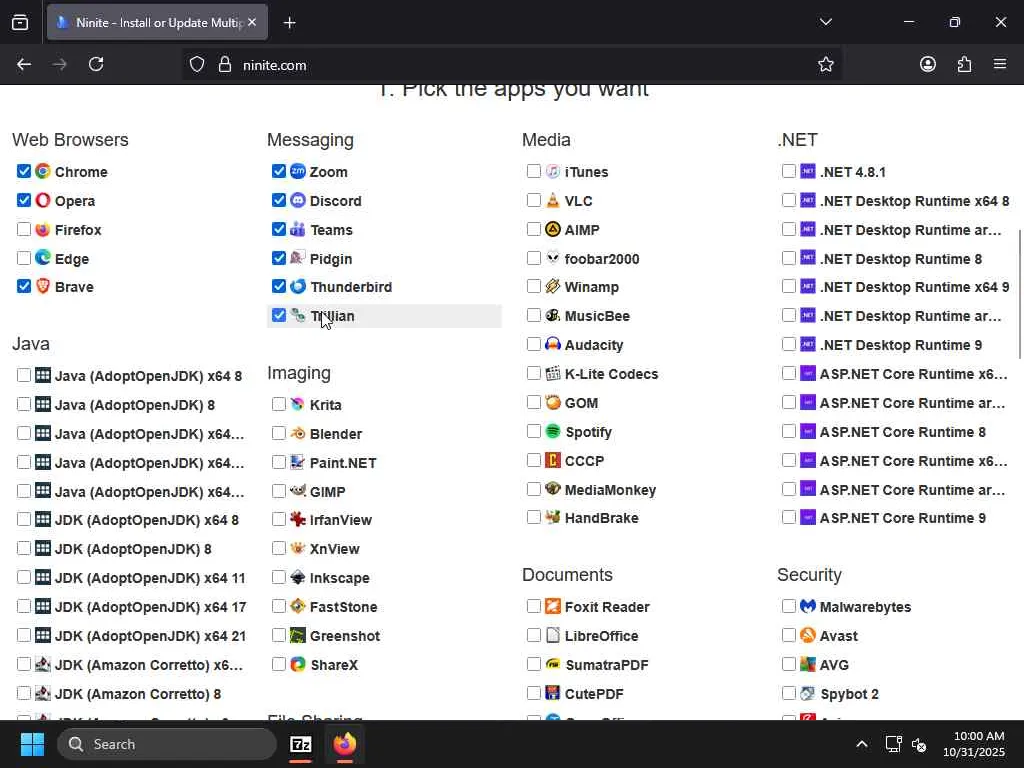Click the Audacity headphones icon
Screen dimensions: 1024x768
(553, 344)
